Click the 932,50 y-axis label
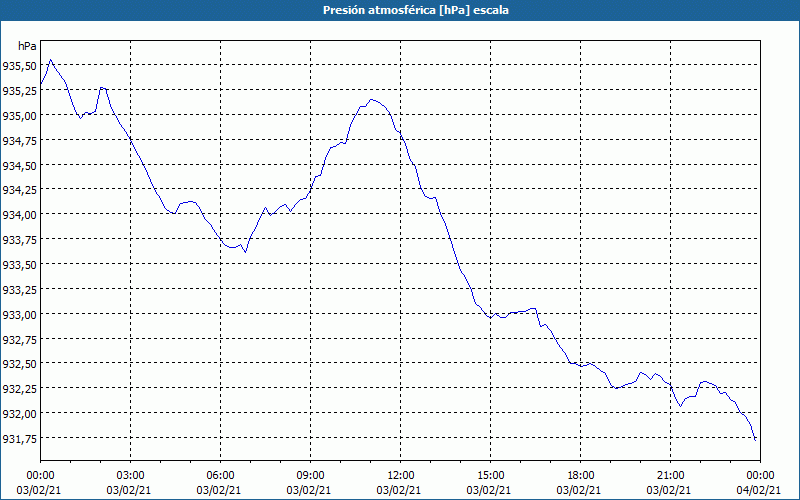The image size is (800, 500). pyautogui.click(x=19, y=364)
